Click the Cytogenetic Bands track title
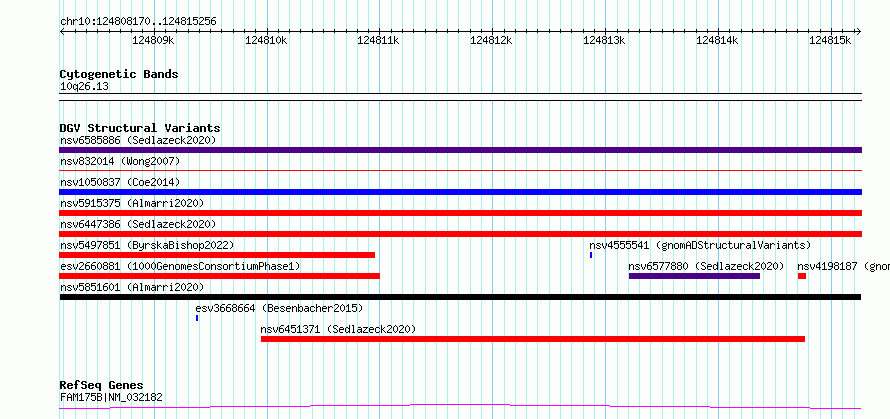The height and width of the screenshot is (419, 890). pyautogui.click(x=119, y=74)
